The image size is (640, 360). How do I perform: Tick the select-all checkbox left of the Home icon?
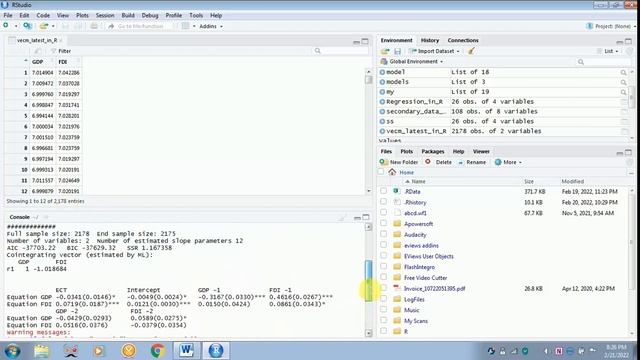(381, 172)
